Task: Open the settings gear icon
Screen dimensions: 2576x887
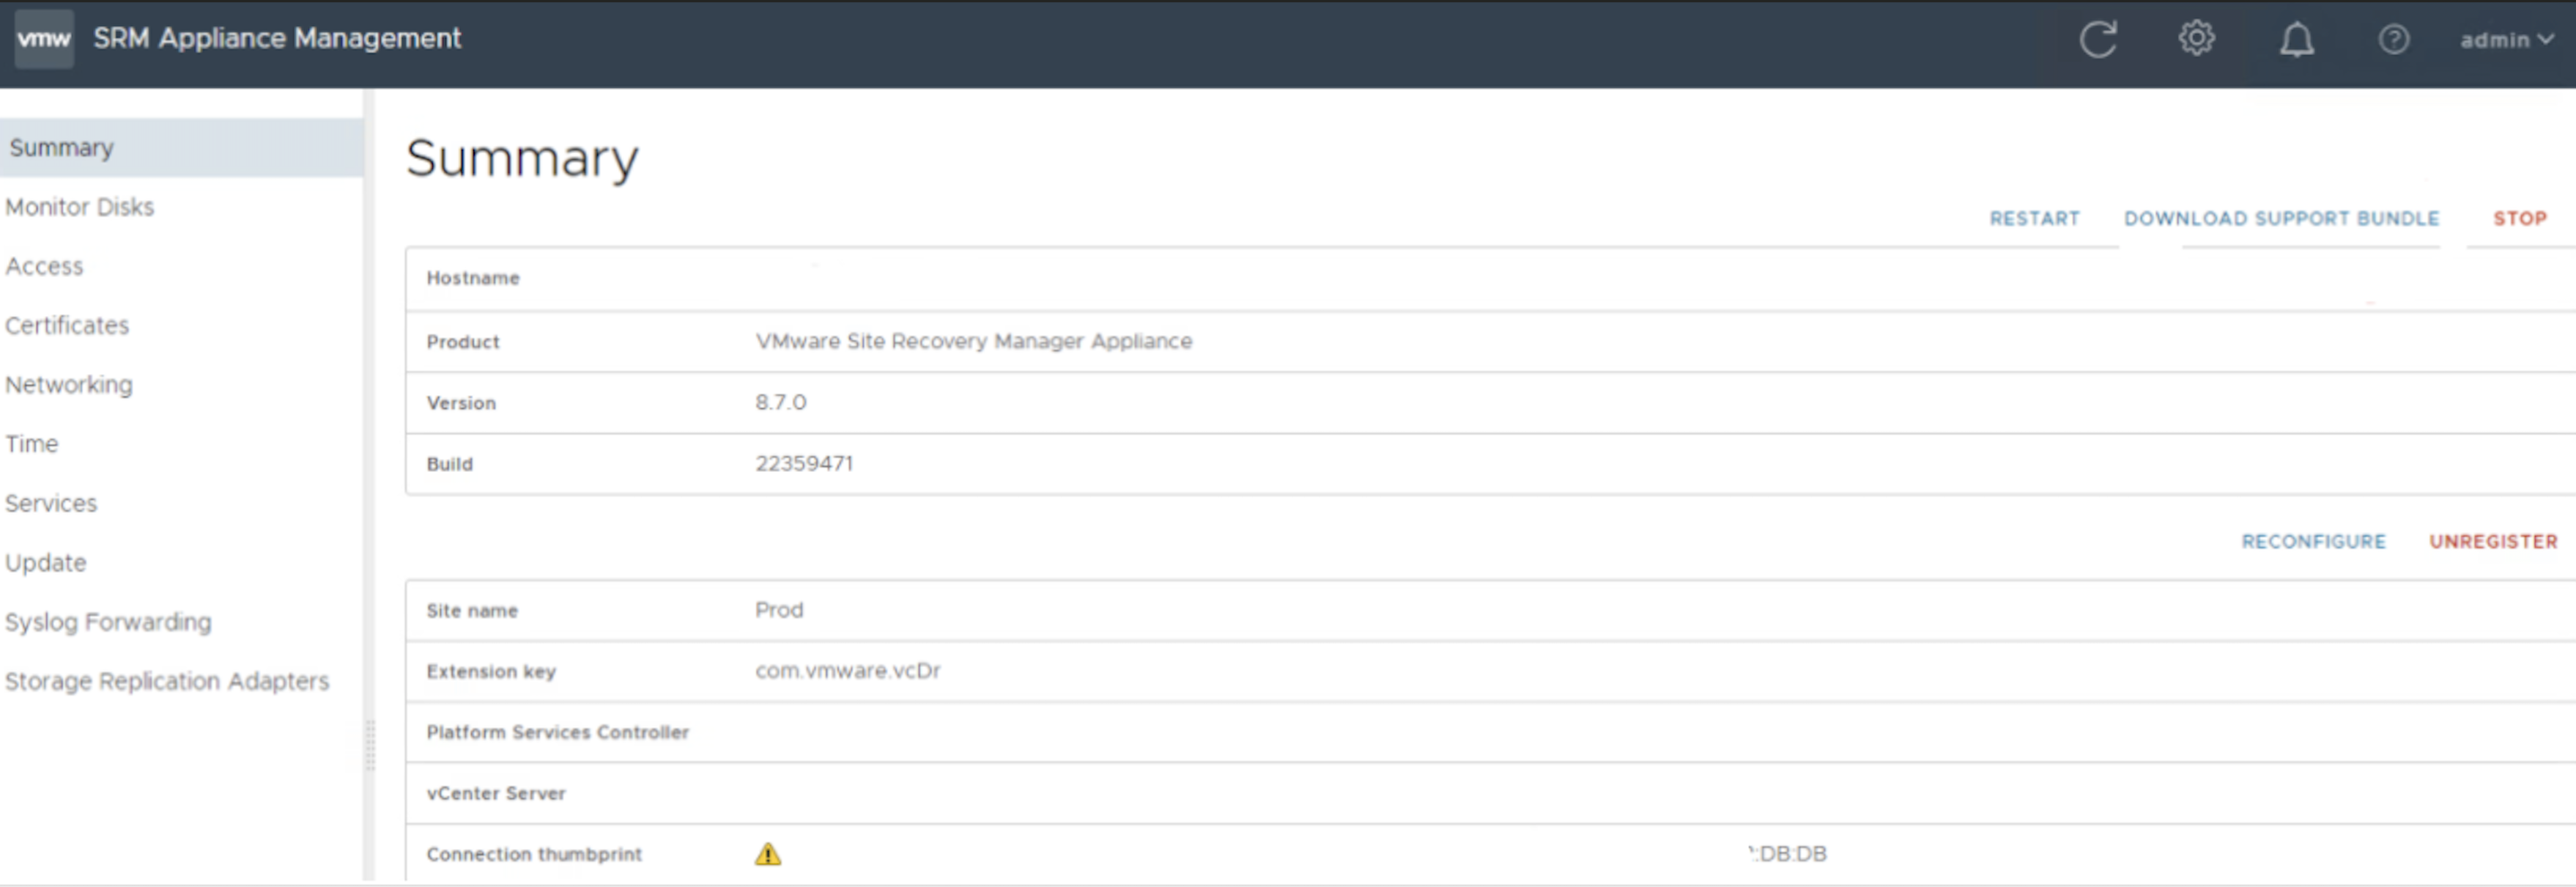Action: pyautogui.click(x=2196, y=39)
